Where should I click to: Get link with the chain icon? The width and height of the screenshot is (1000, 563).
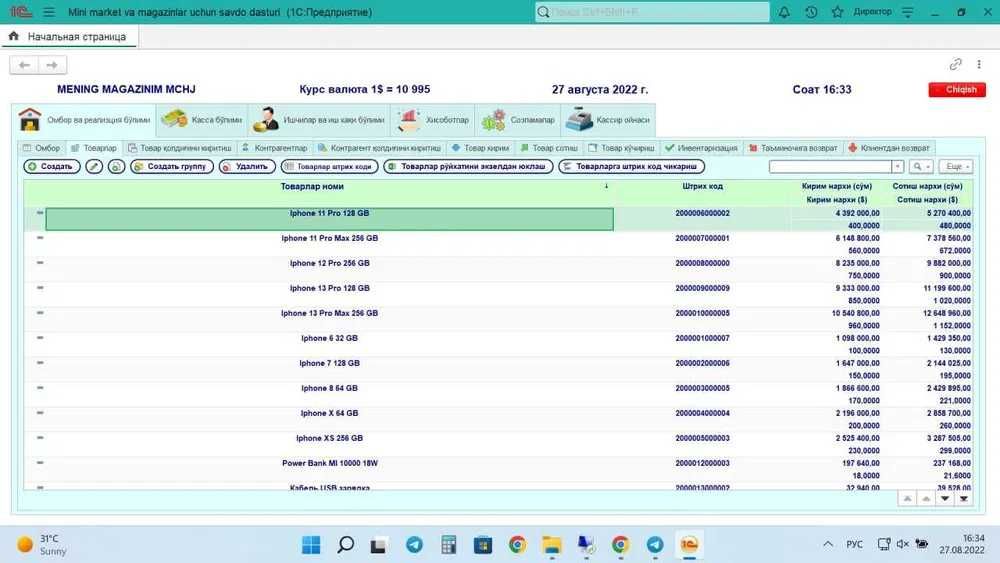point(955,64)
